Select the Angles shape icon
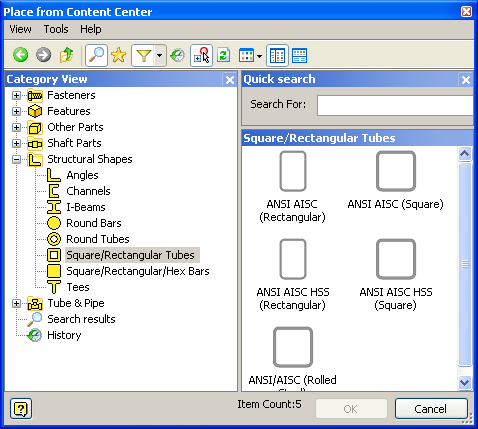 click(54, 175)
